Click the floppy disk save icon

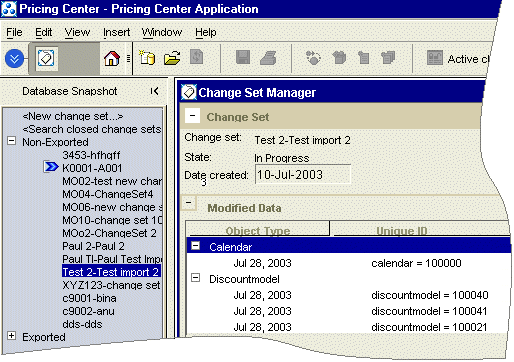(x=243, y=57)
